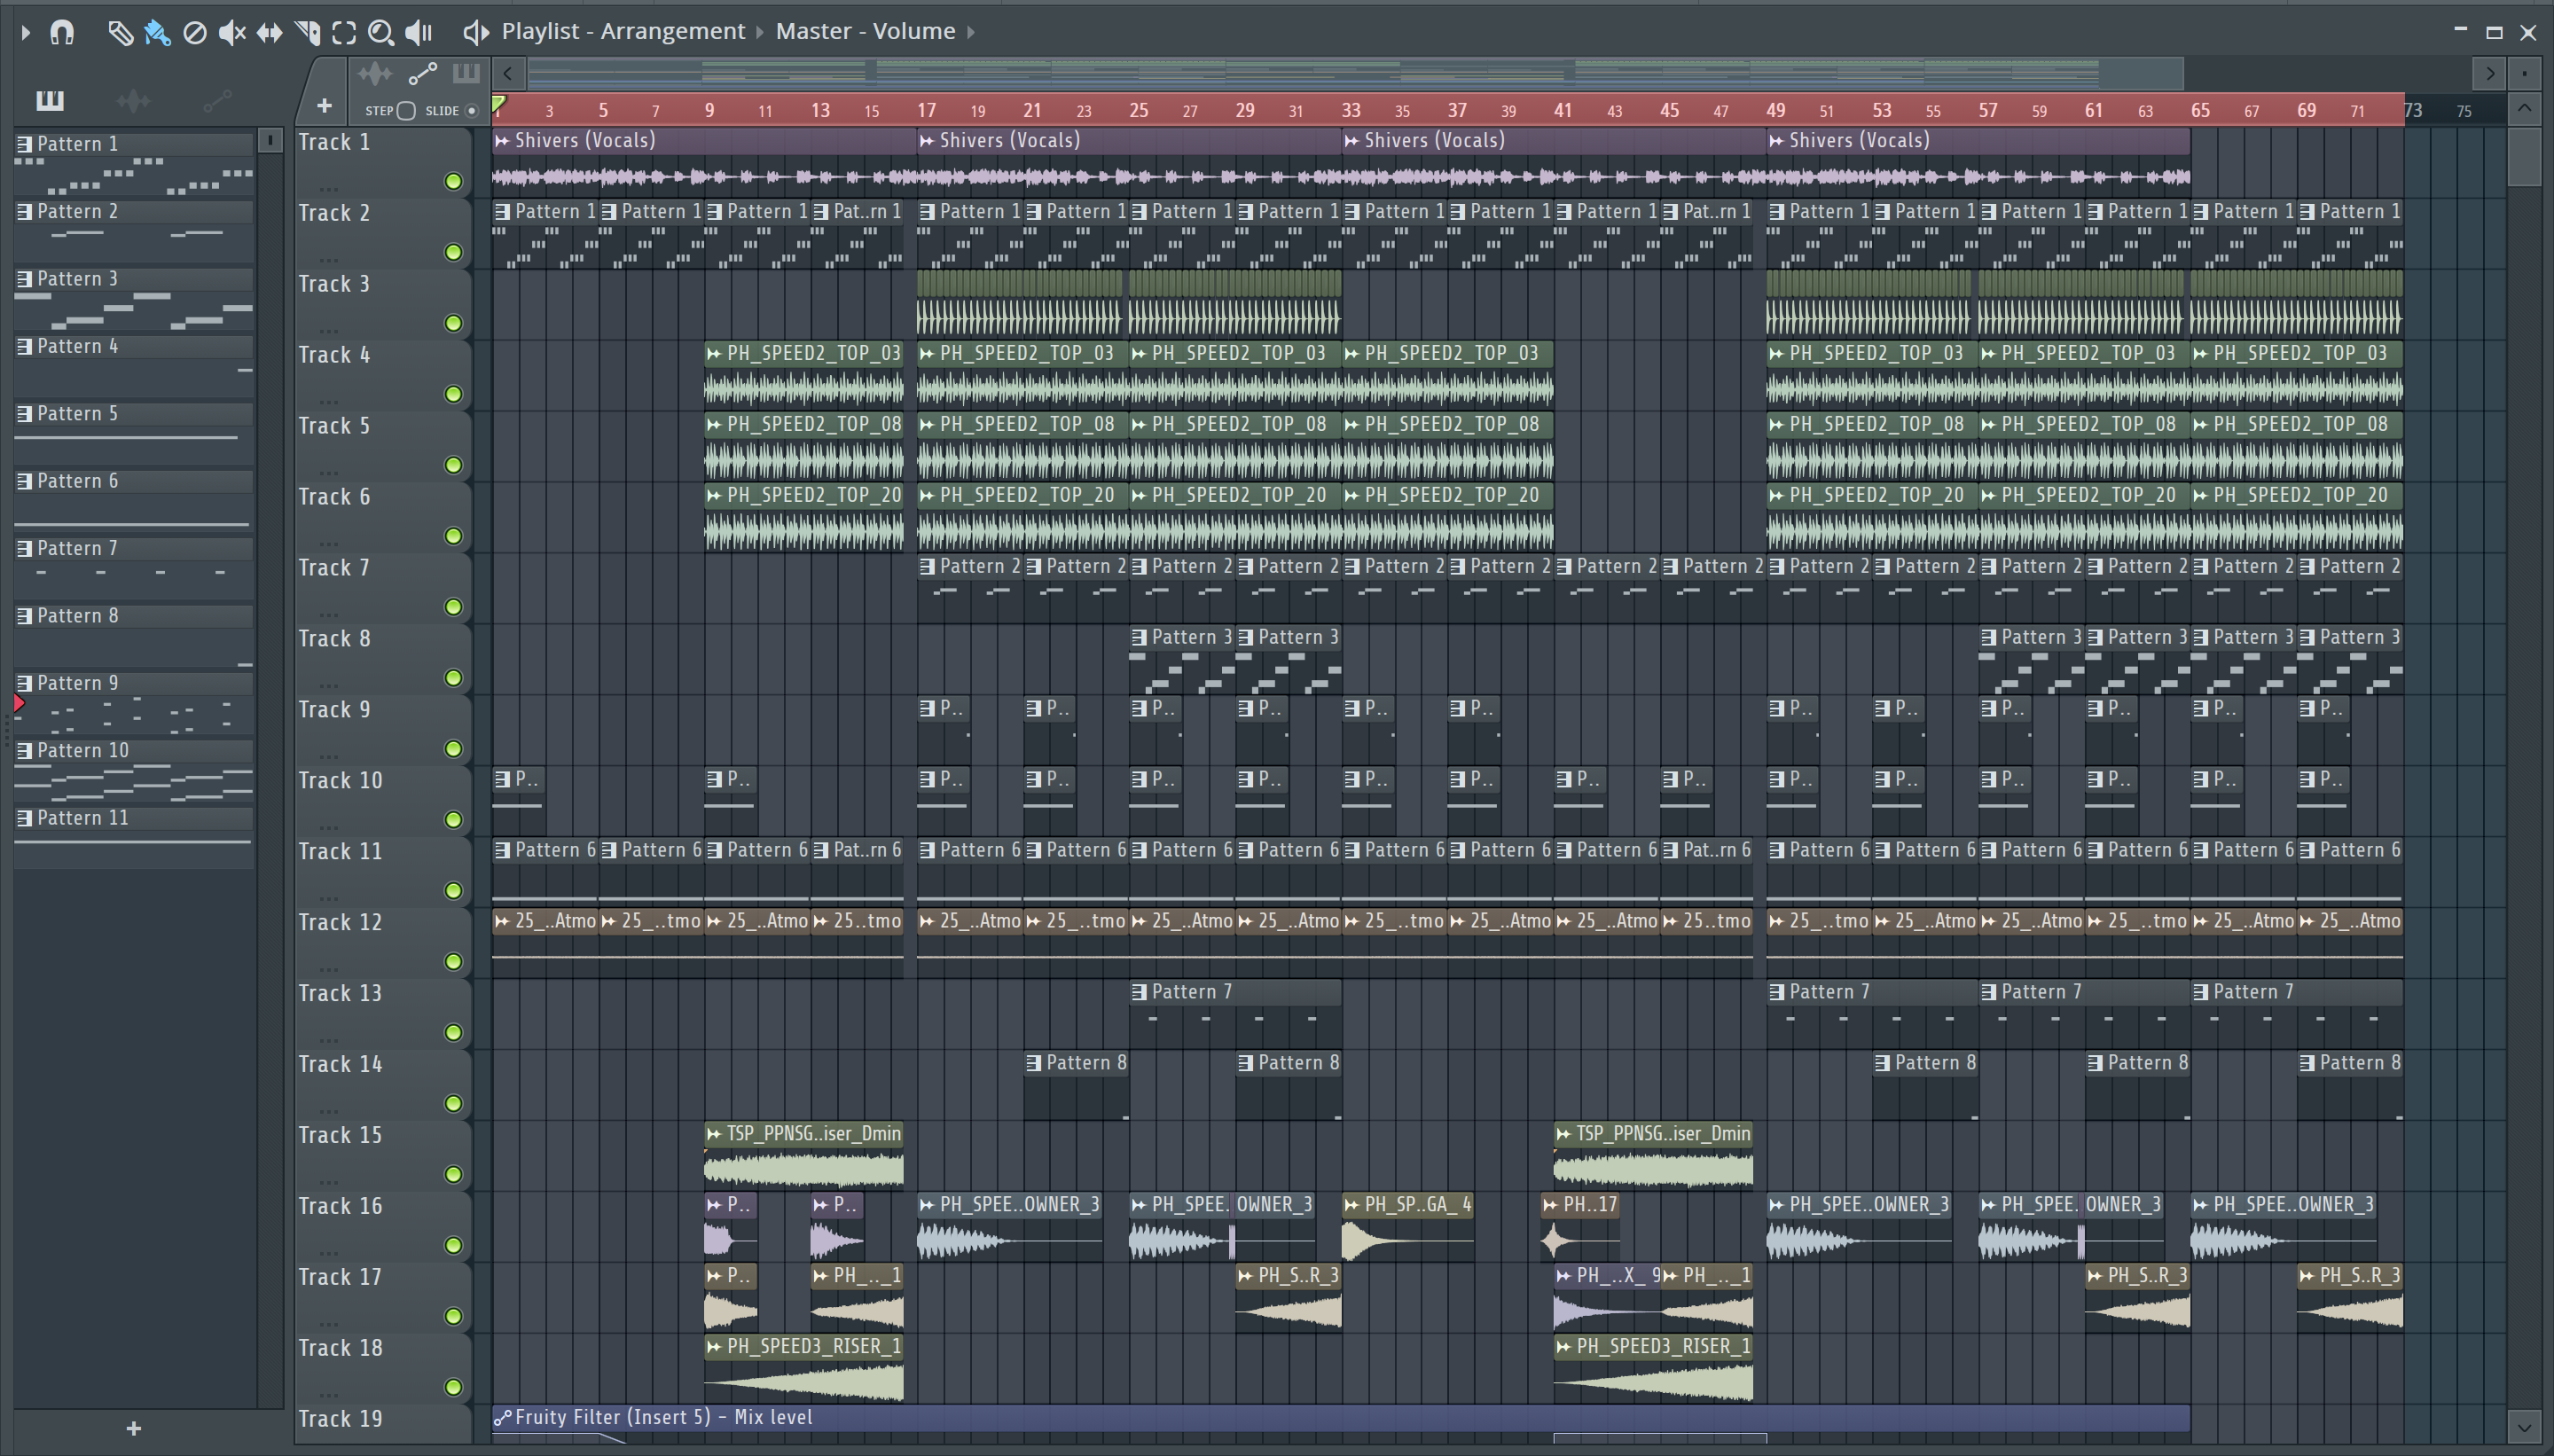The height and width of the screenshot is (1456, 2554).
Task: Click the horizontal song overview scrollbar
Action: pyautogui.click(x=1355, y=73)
